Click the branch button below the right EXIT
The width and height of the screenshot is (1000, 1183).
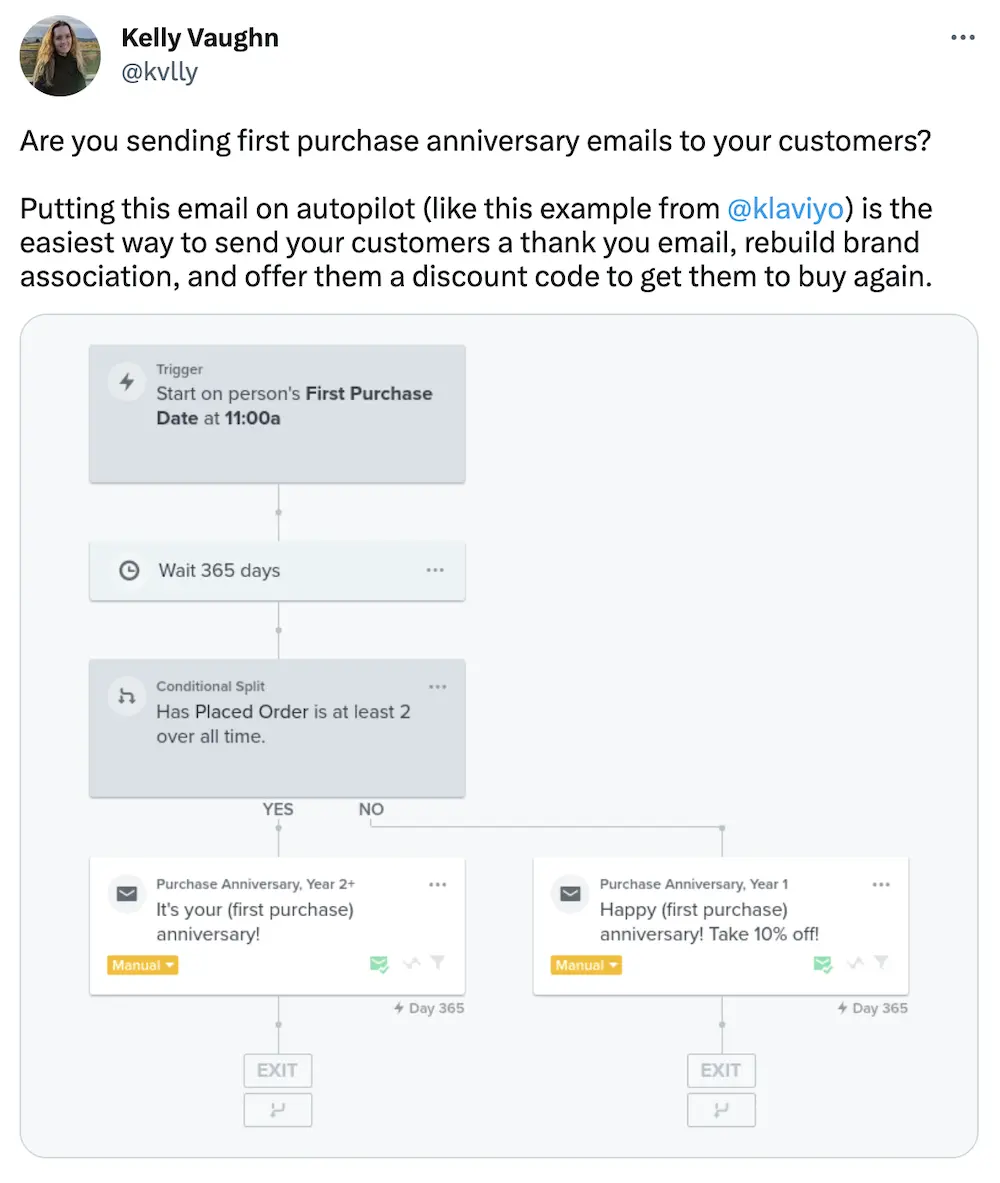point(721,1110)
